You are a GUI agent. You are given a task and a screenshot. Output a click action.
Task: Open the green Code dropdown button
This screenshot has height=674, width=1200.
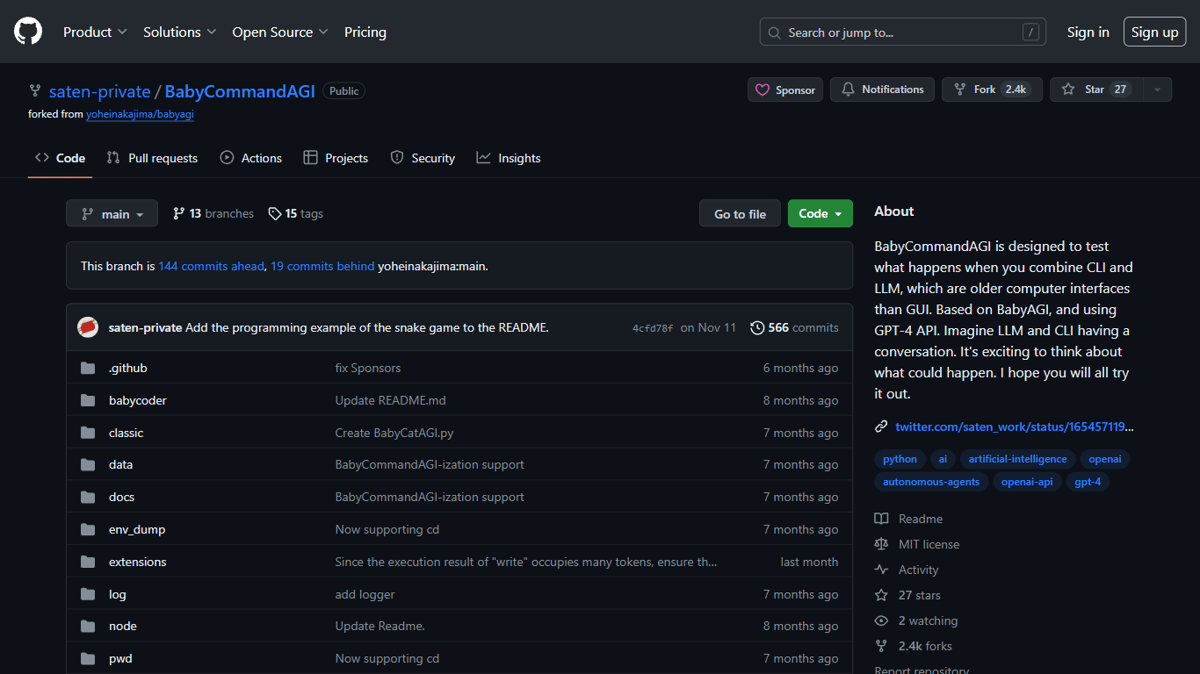pos(820,214)
